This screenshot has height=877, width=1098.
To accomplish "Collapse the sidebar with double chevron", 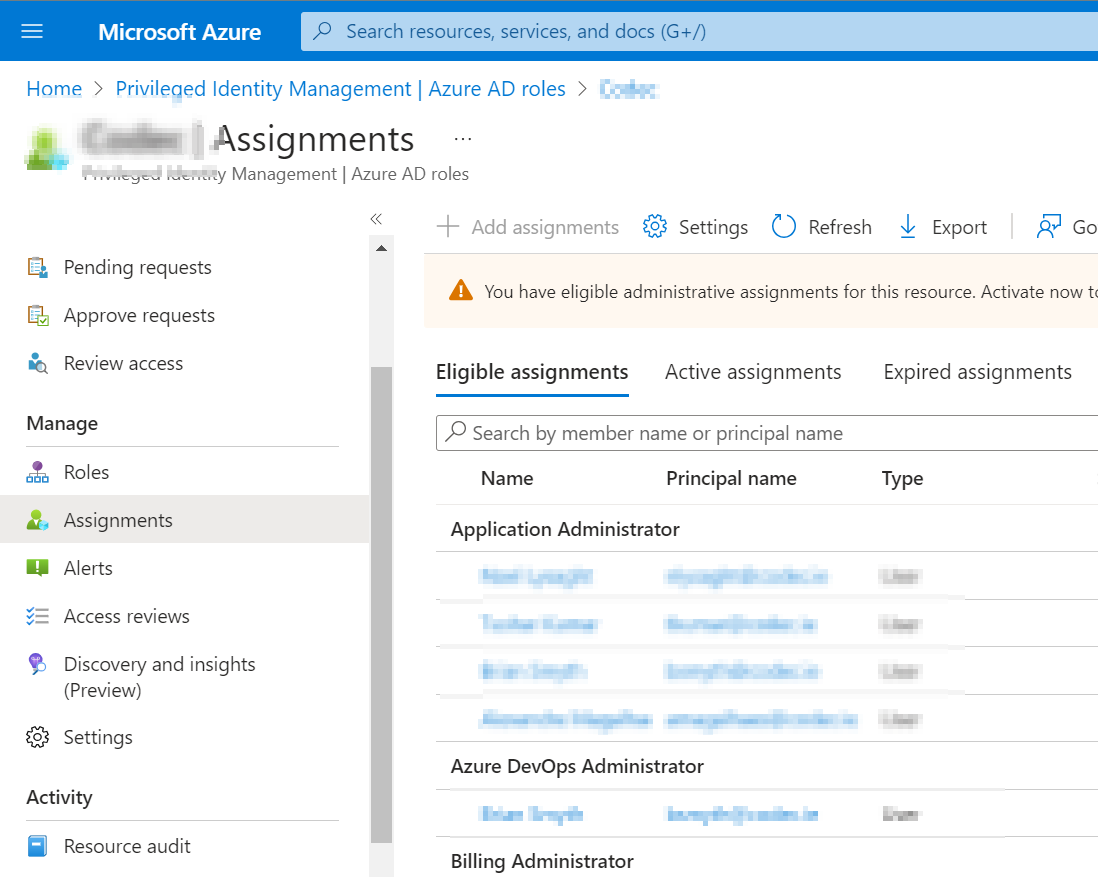I will 376,219.
